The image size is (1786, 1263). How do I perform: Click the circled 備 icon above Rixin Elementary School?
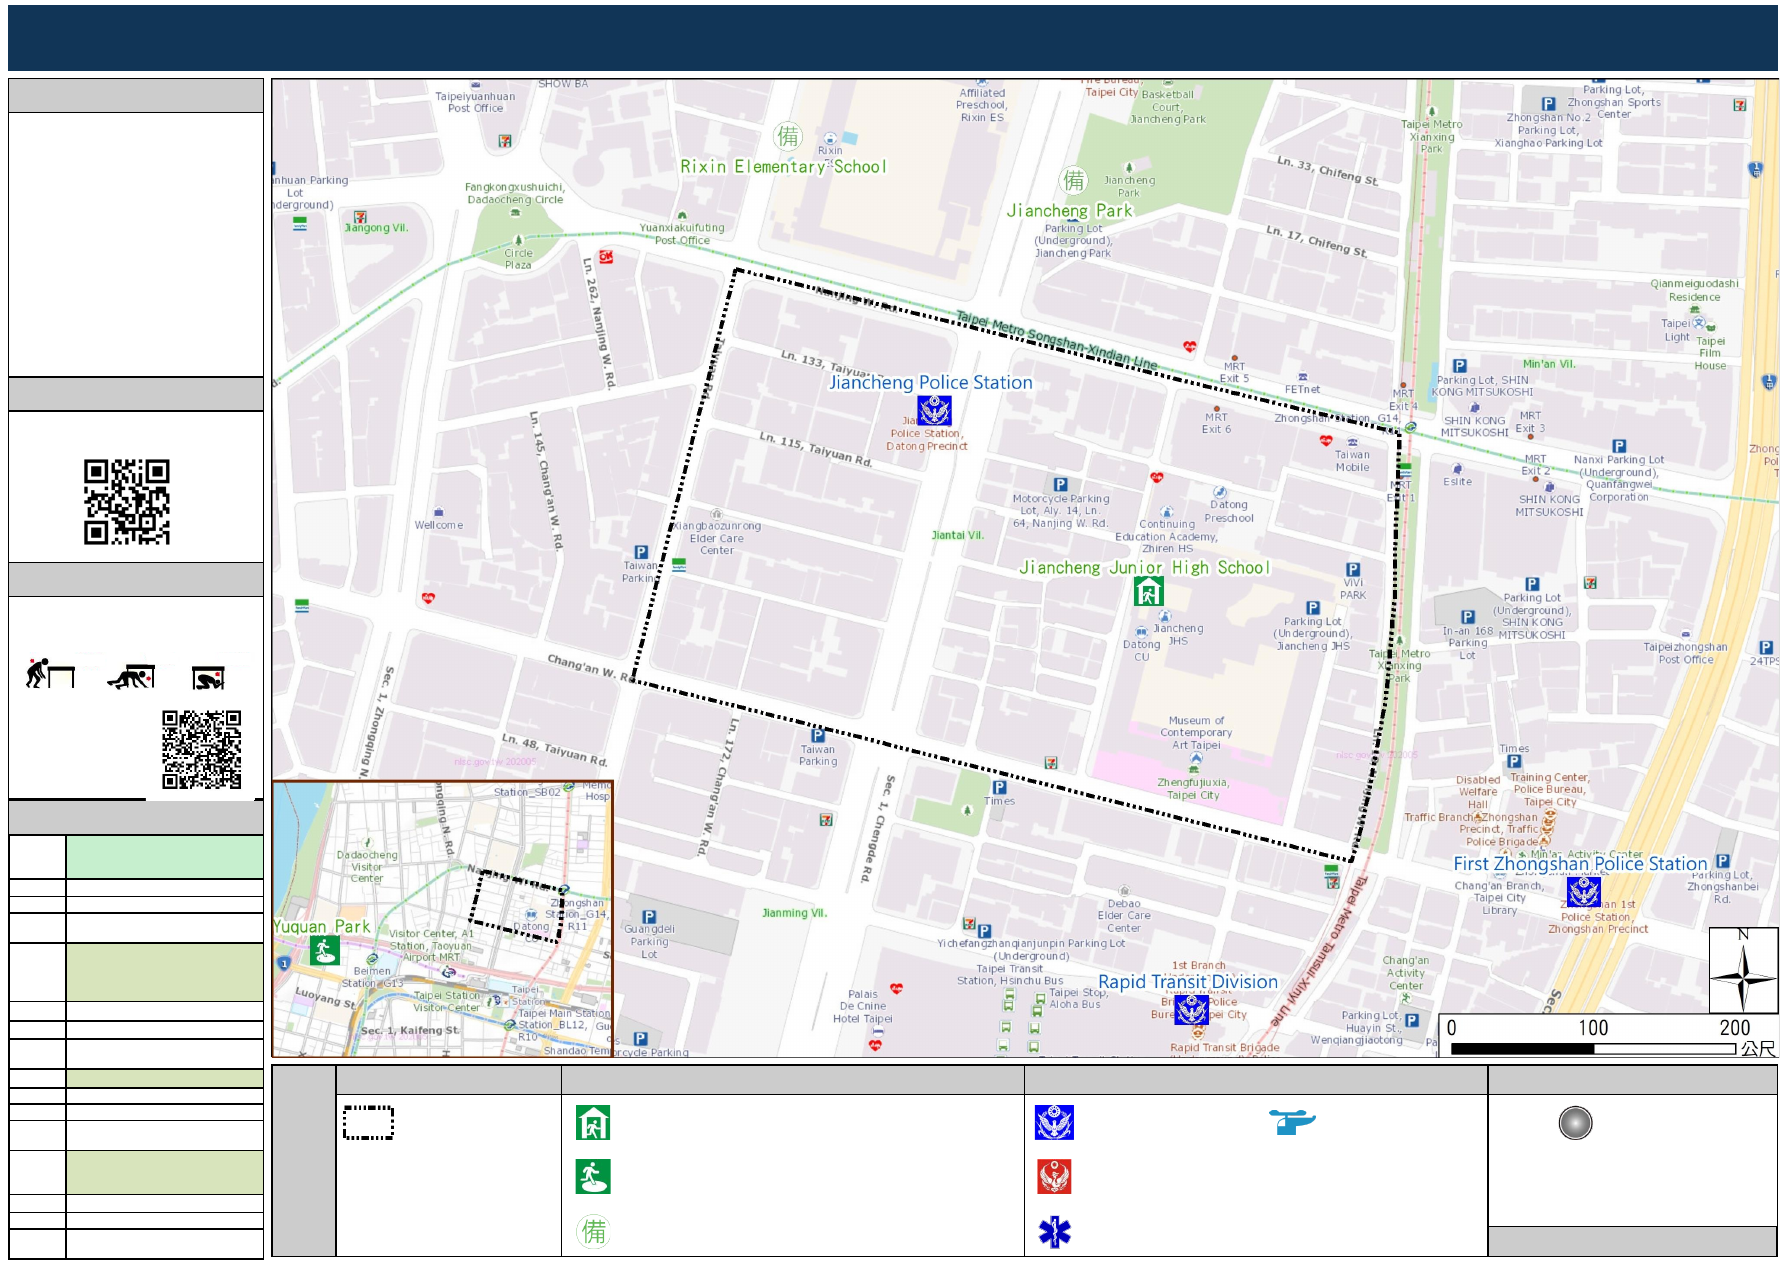(788, 136)
